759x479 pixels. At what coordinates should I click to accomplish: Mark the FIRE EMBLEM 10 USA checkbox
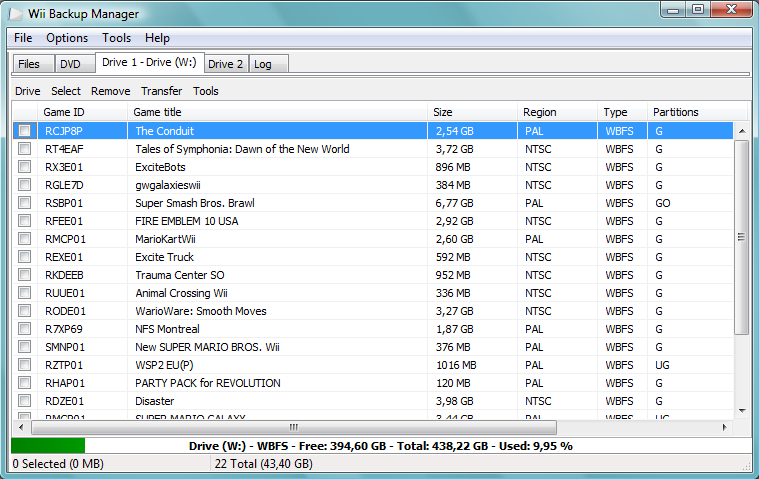coord(24,221)
